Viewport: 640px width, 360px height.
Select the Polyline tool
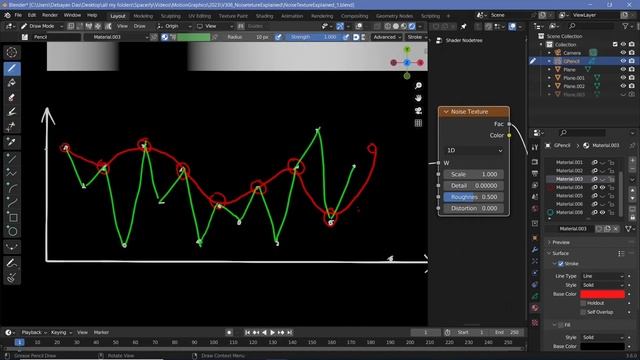11,173
